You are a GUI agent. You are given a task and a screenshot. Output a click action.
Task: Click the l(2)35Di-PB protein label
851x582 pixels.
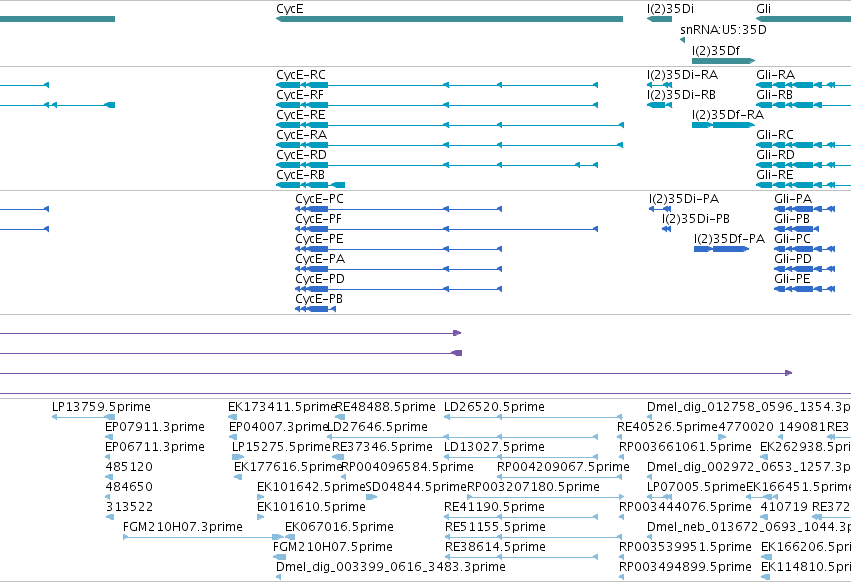(695, 219)
